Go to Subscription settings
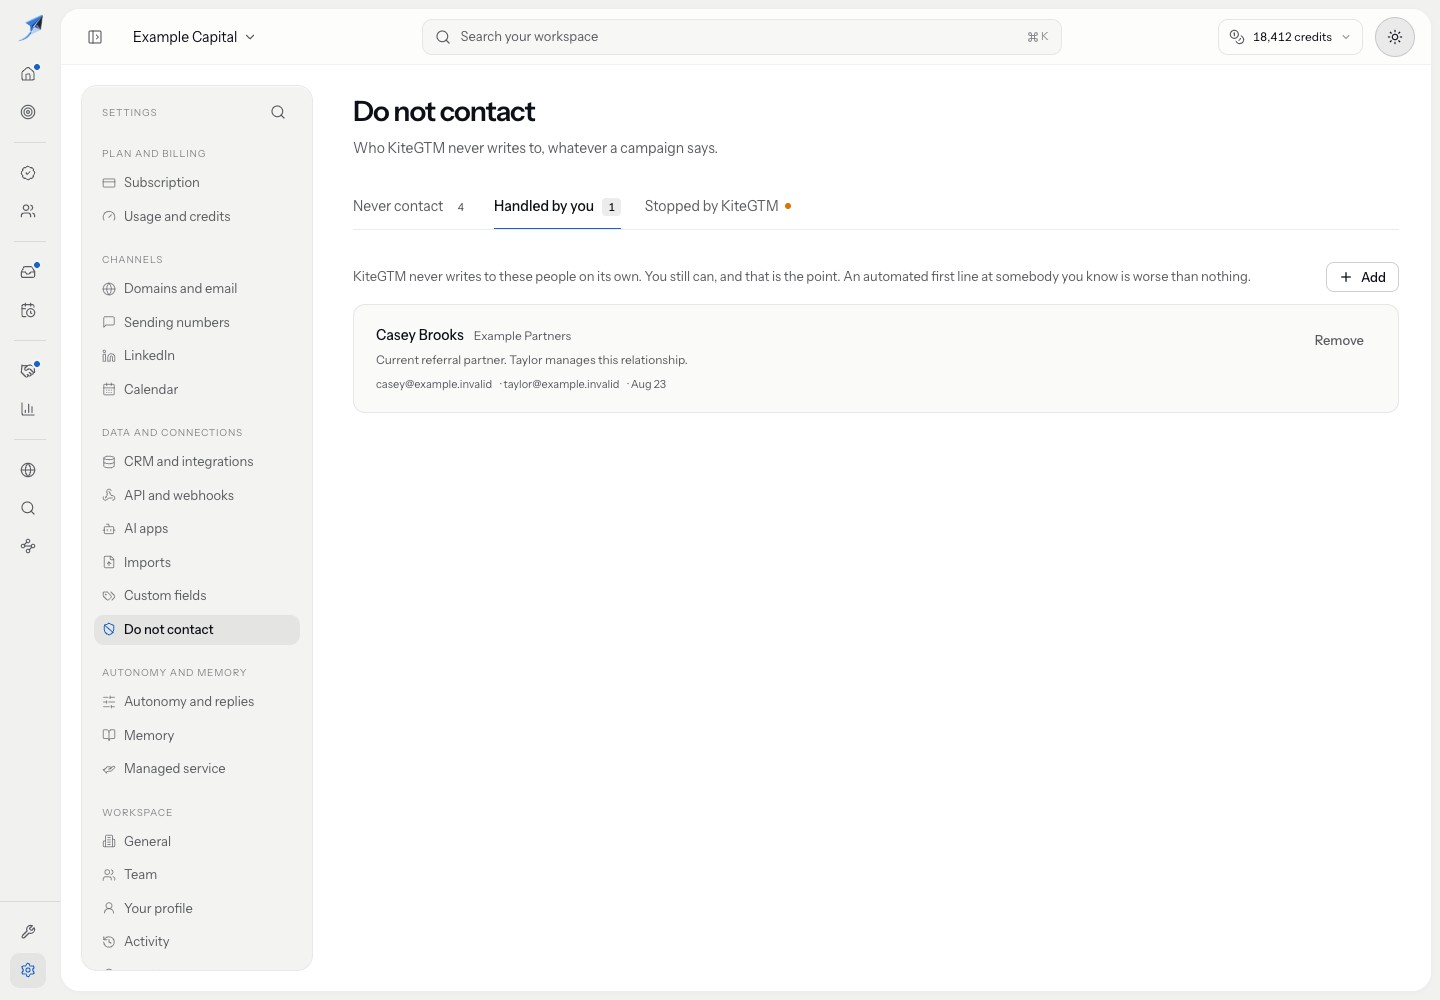The image size is (1440, 1000). [x=197, y=183]
